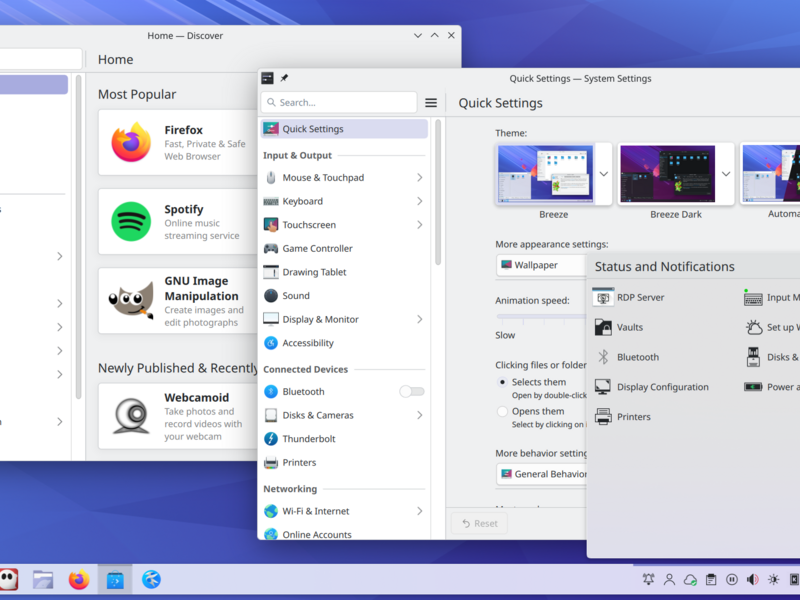Open the Firefox app card in Discover
This screenshot has height=600, width=800.
178,143
